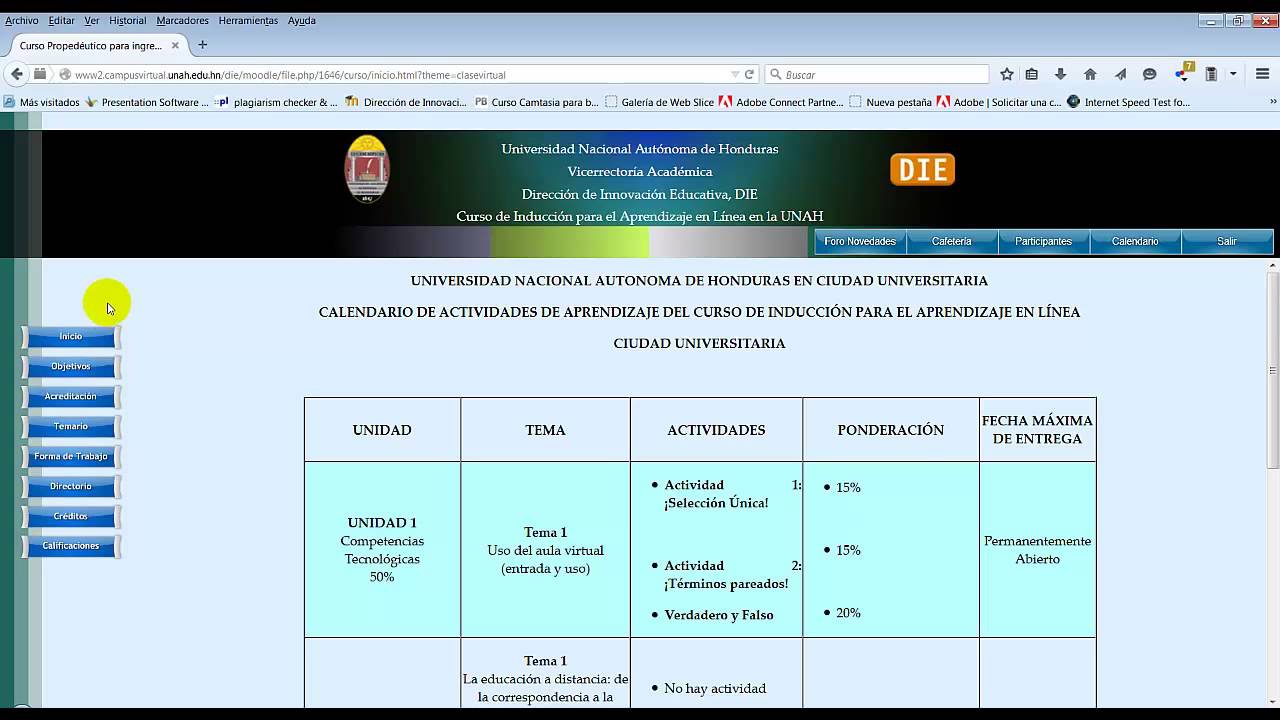Open the downloads arrow icon

pos(1061,74)
